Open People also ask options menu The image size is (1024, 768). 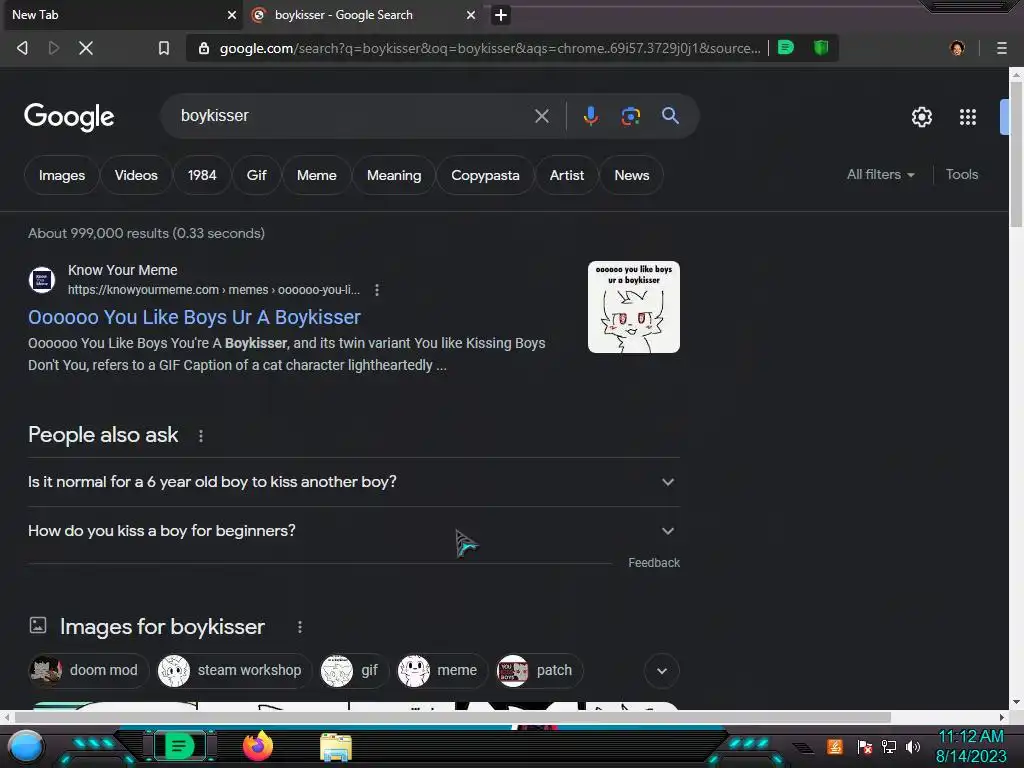(x=200, y=436)
